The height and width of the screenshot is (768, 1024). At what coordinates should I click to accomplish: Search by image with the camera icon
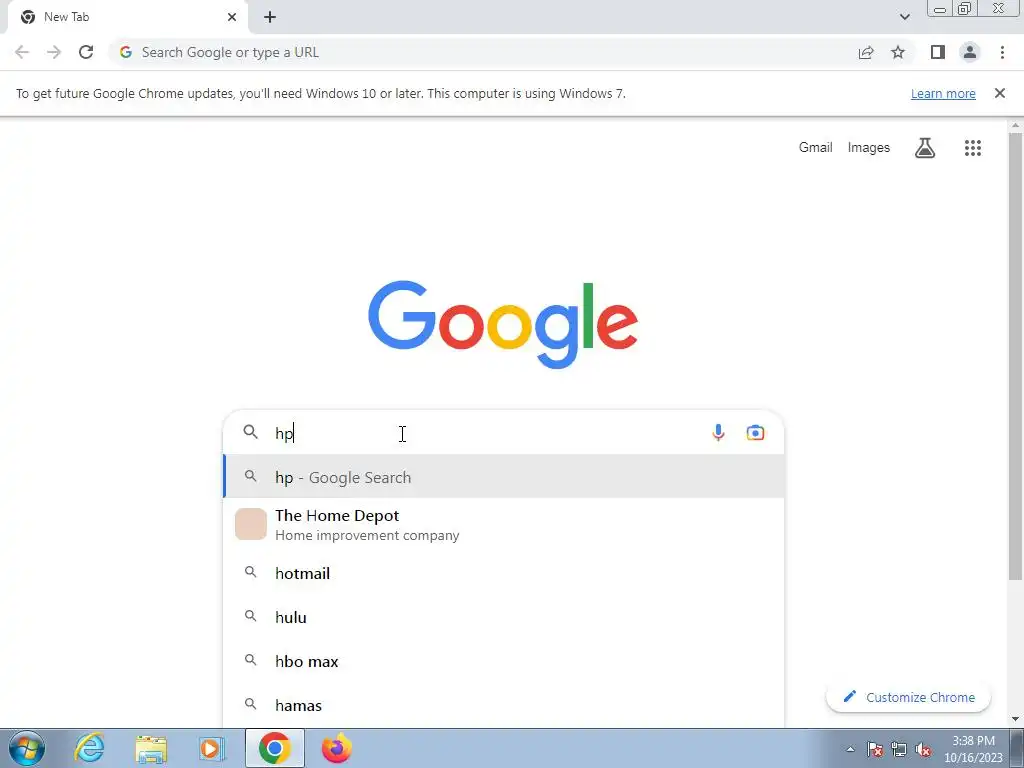(x=755, y=432)
